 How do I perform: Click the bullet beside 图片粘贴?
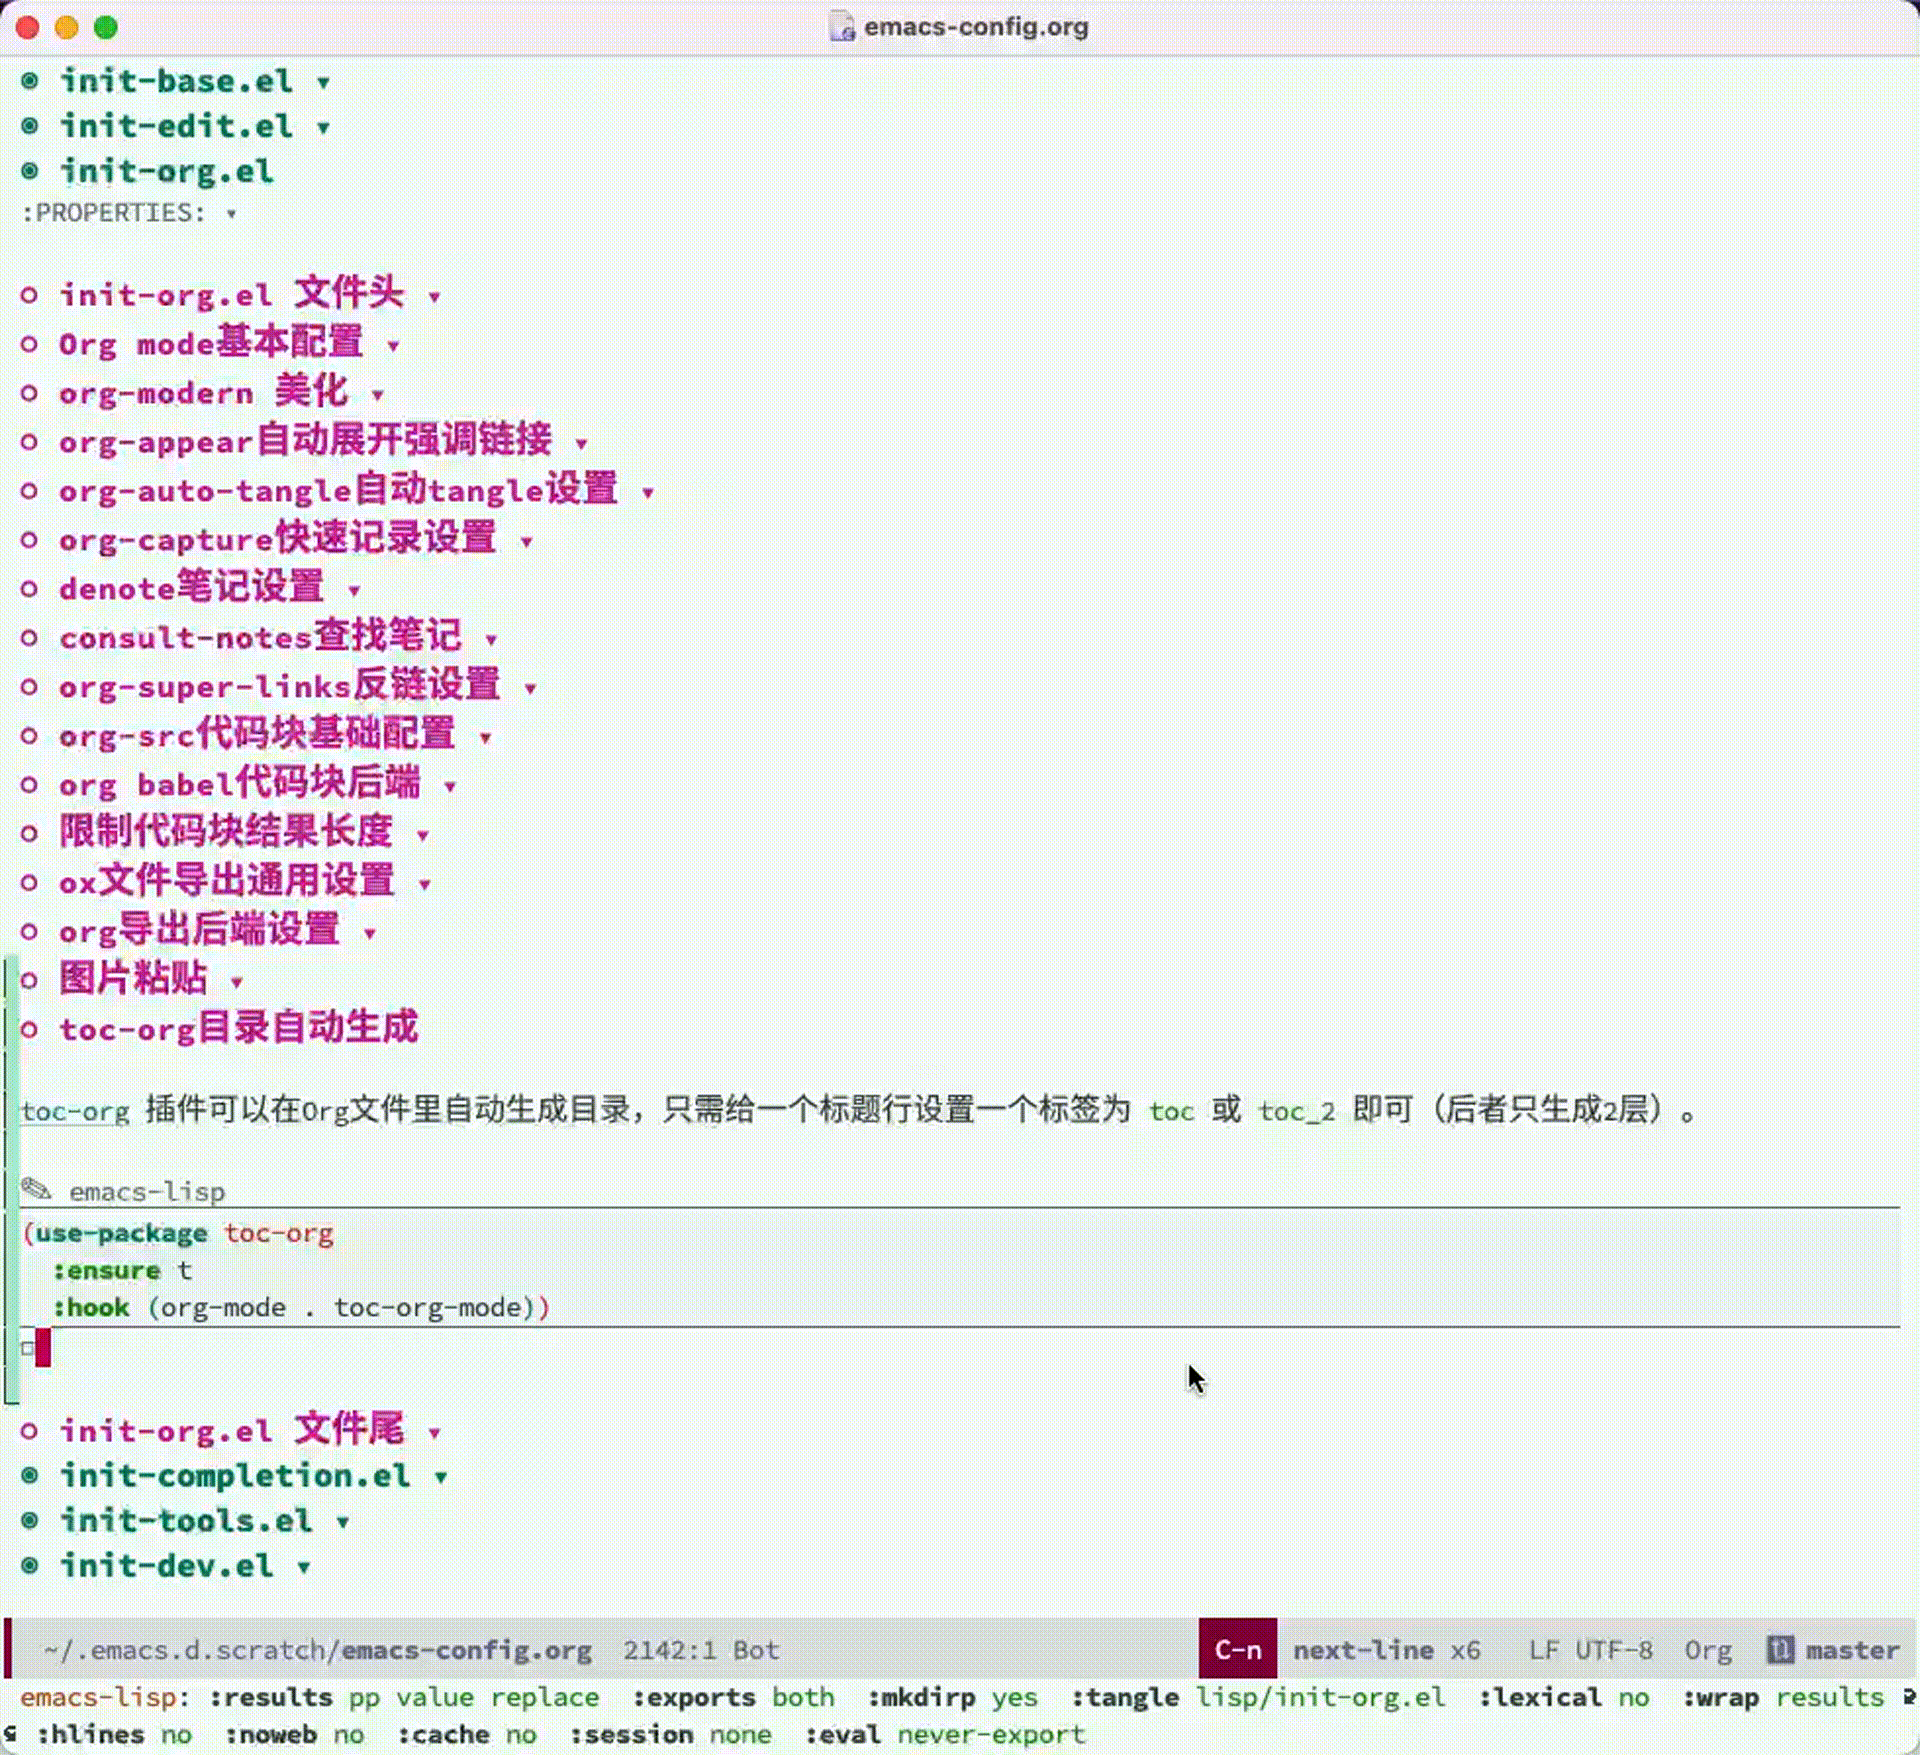point(30,981)
